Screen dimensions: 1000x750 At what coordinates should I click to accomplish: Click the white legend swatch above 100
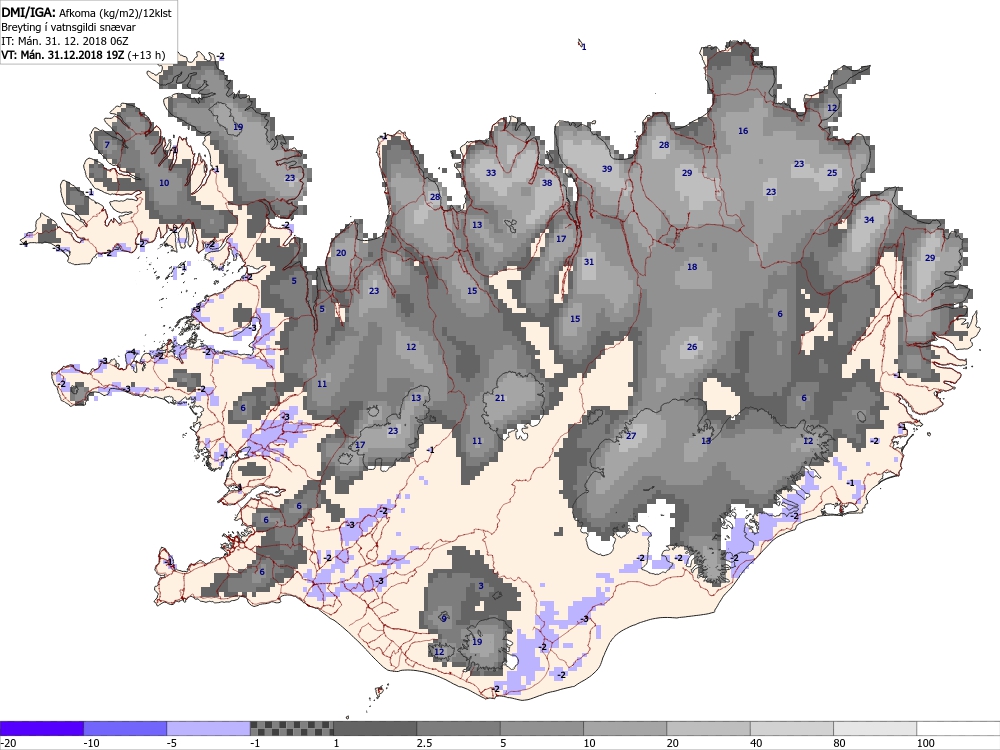(958, 728)
